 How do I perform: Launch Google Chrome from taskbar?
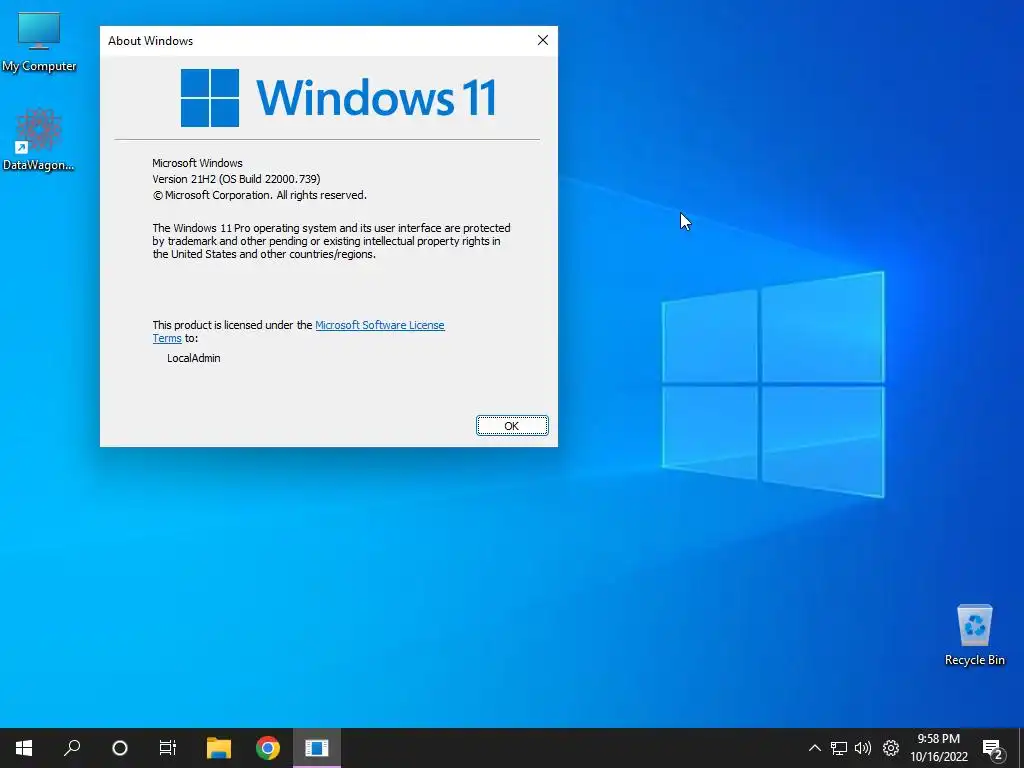click(x=268, y=748)
